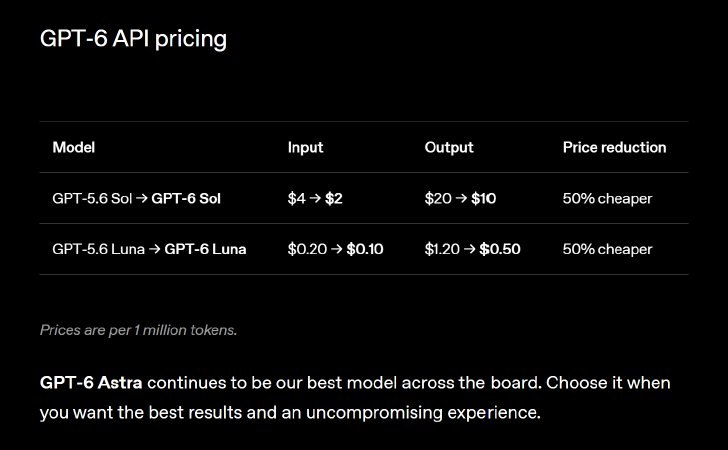The image size is (728, 450).
Task: Select the Model column header
Action: coord(74,147)
